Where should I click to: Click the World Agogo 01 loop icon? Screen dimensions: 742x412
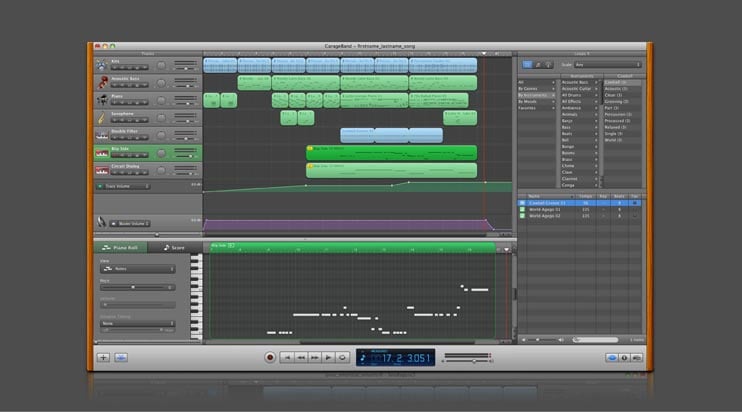pyautogui.click(x=522, y=209)
